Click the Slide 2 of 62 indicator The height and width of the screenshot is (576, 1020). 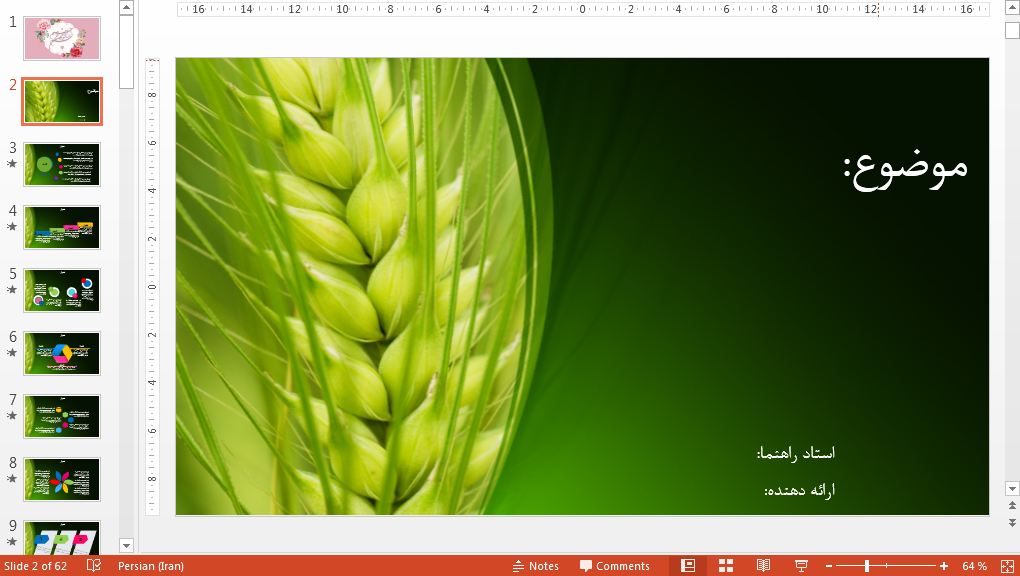[x=35, y=565]
